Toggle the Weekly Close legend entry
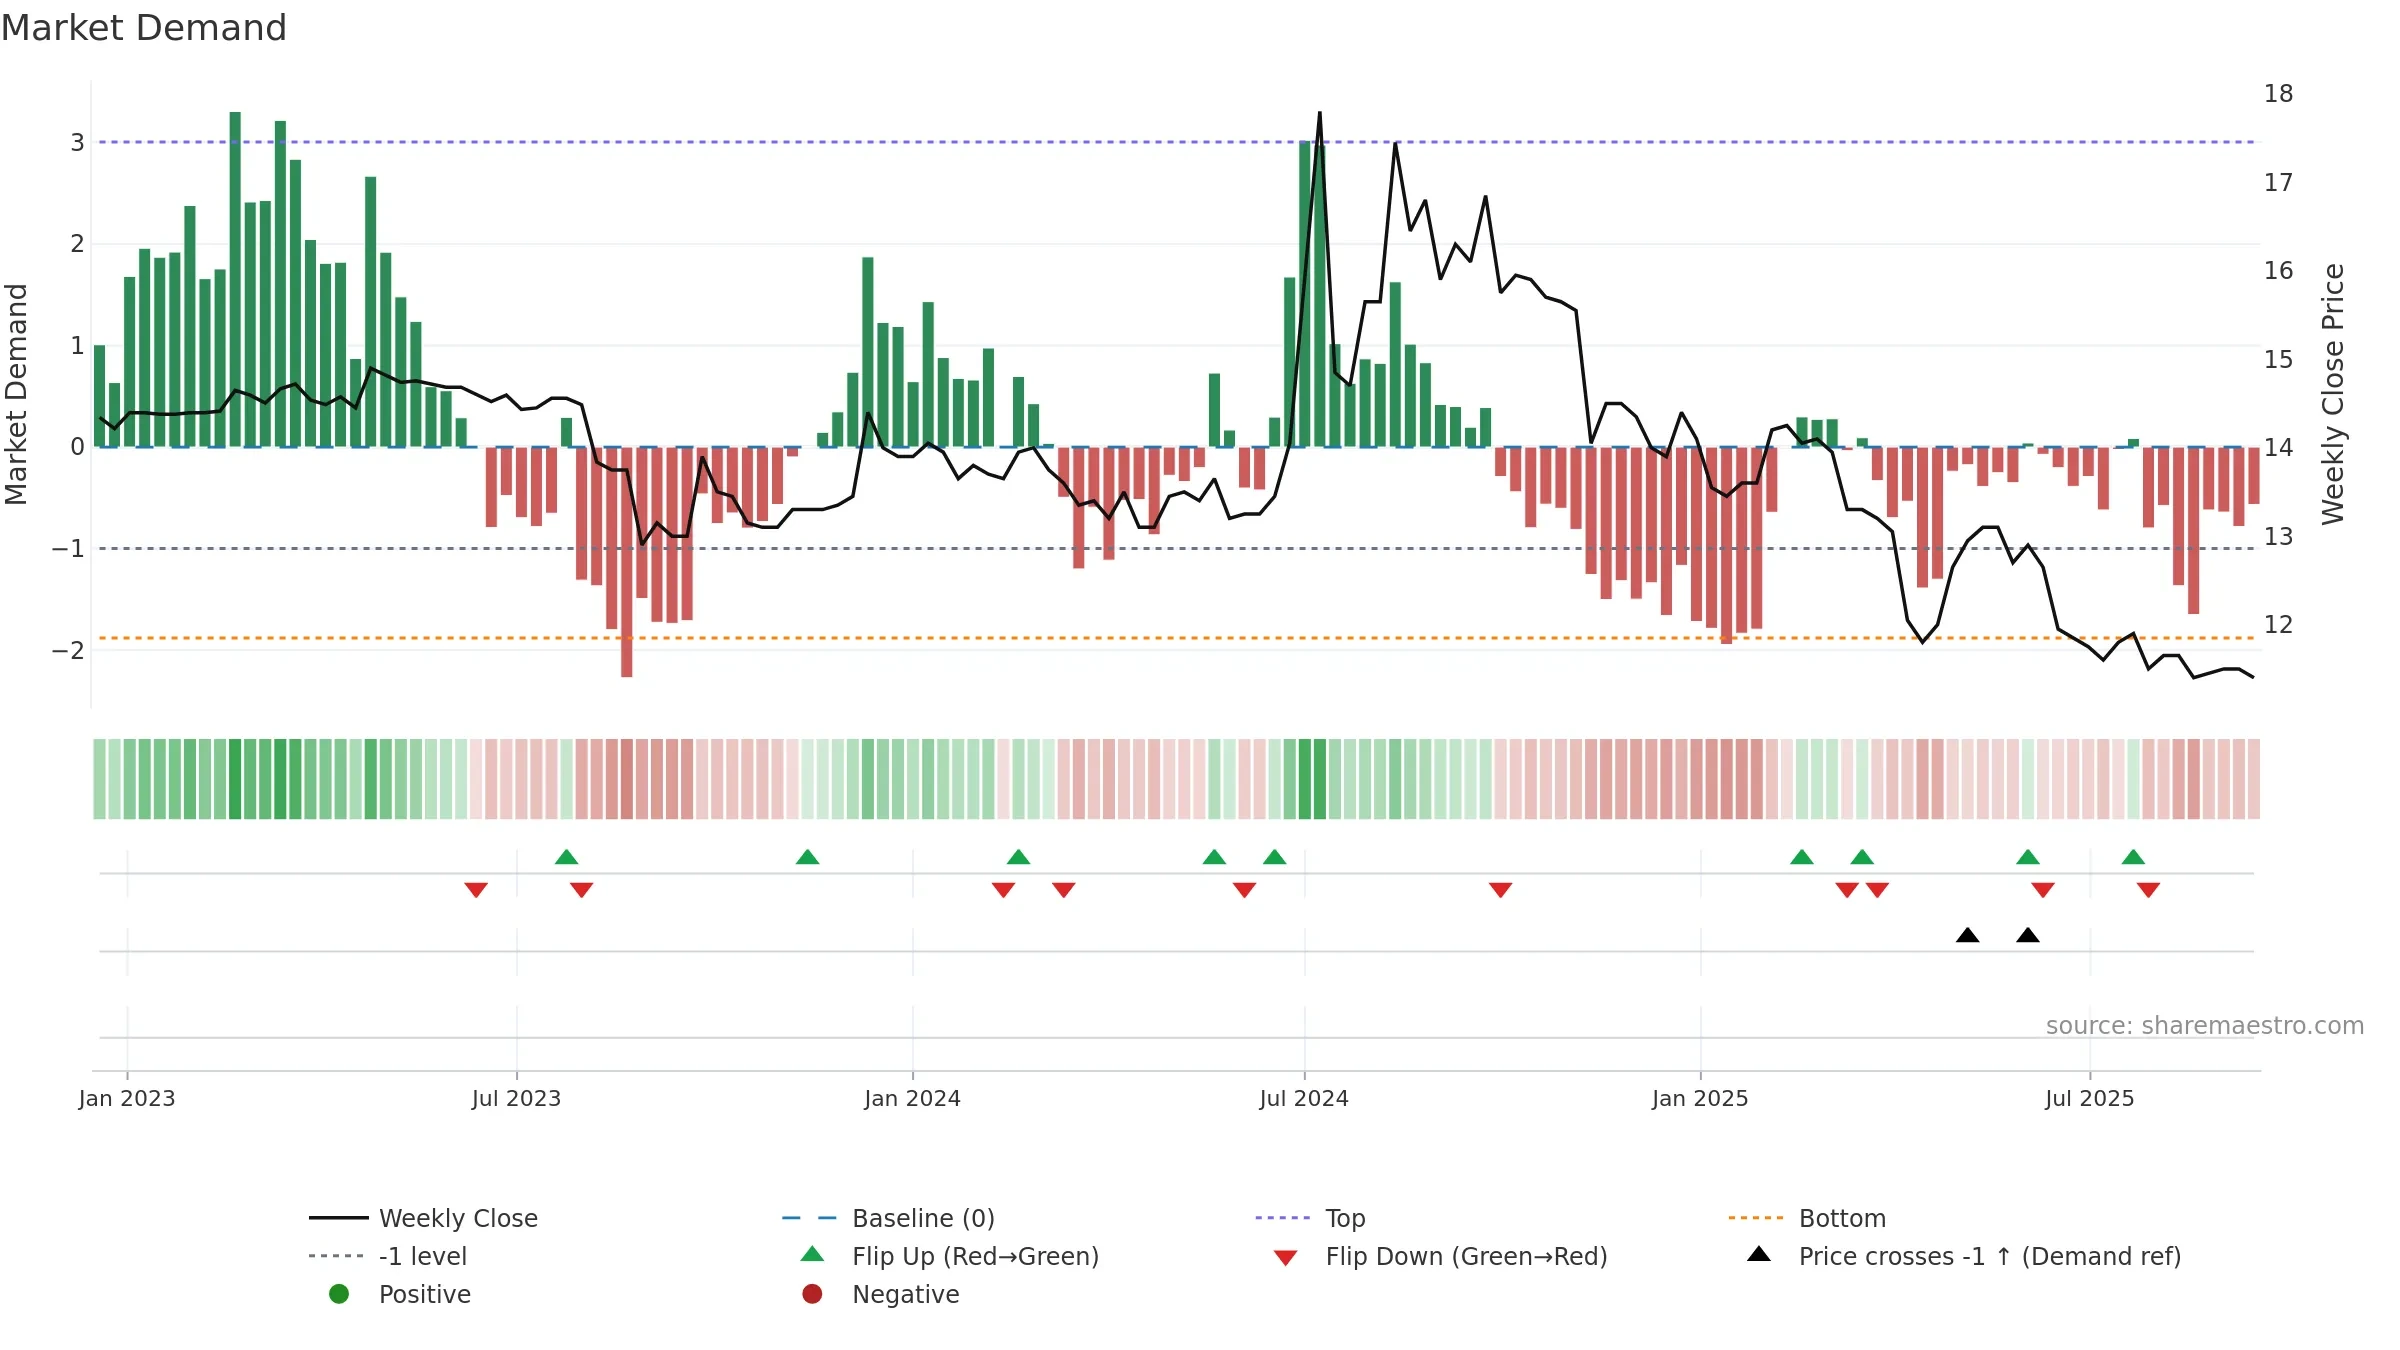2400x1350 pixels. pyautogui.click(x=424, y=1218)
